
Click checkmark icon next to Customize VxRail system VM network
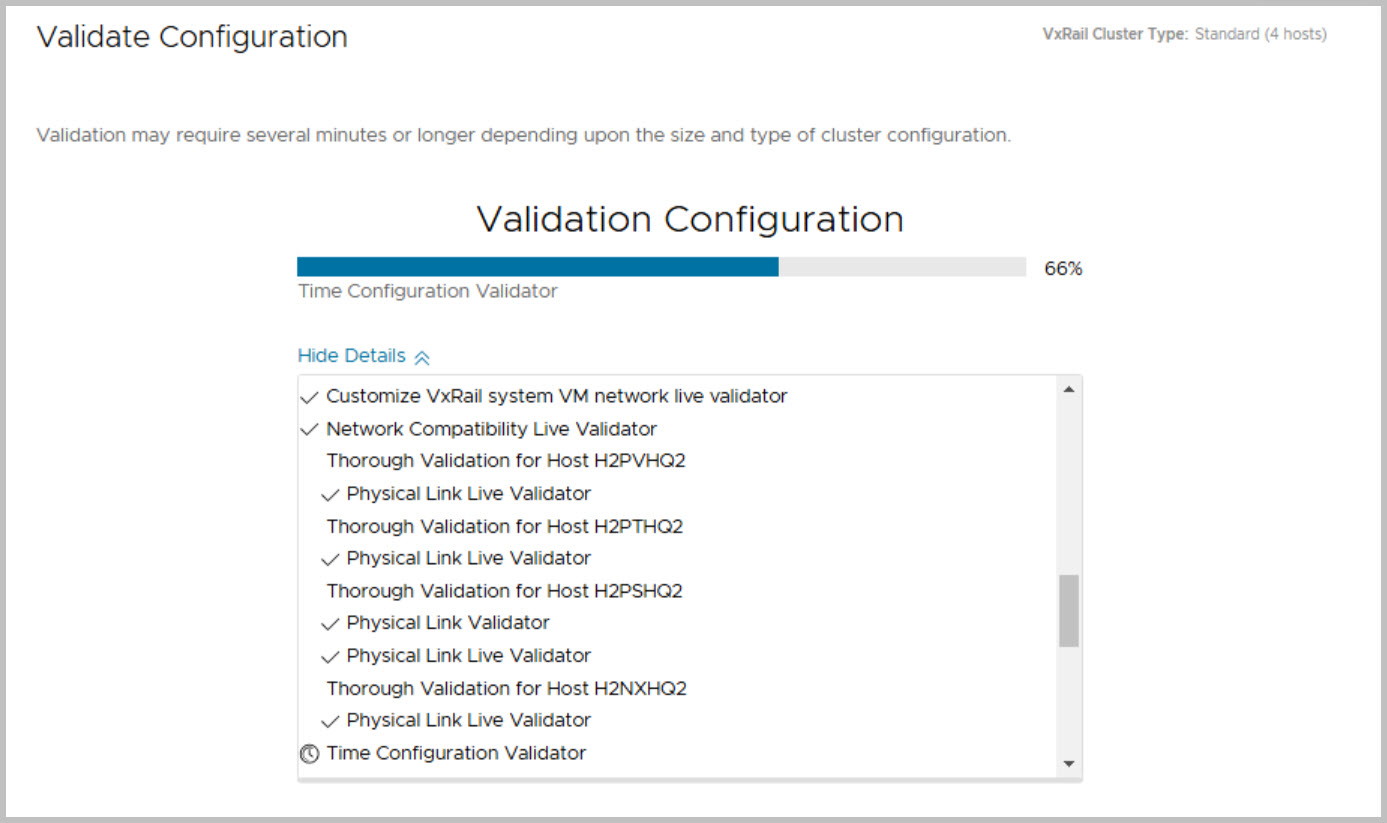pos(309,397)
